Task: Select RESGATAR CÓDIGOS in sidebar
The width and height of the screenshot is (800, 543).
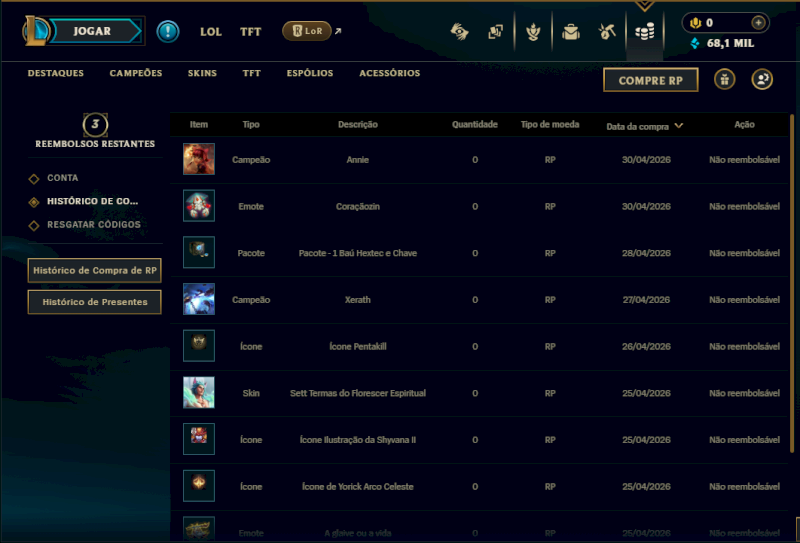Action: (x=94, y=225)
